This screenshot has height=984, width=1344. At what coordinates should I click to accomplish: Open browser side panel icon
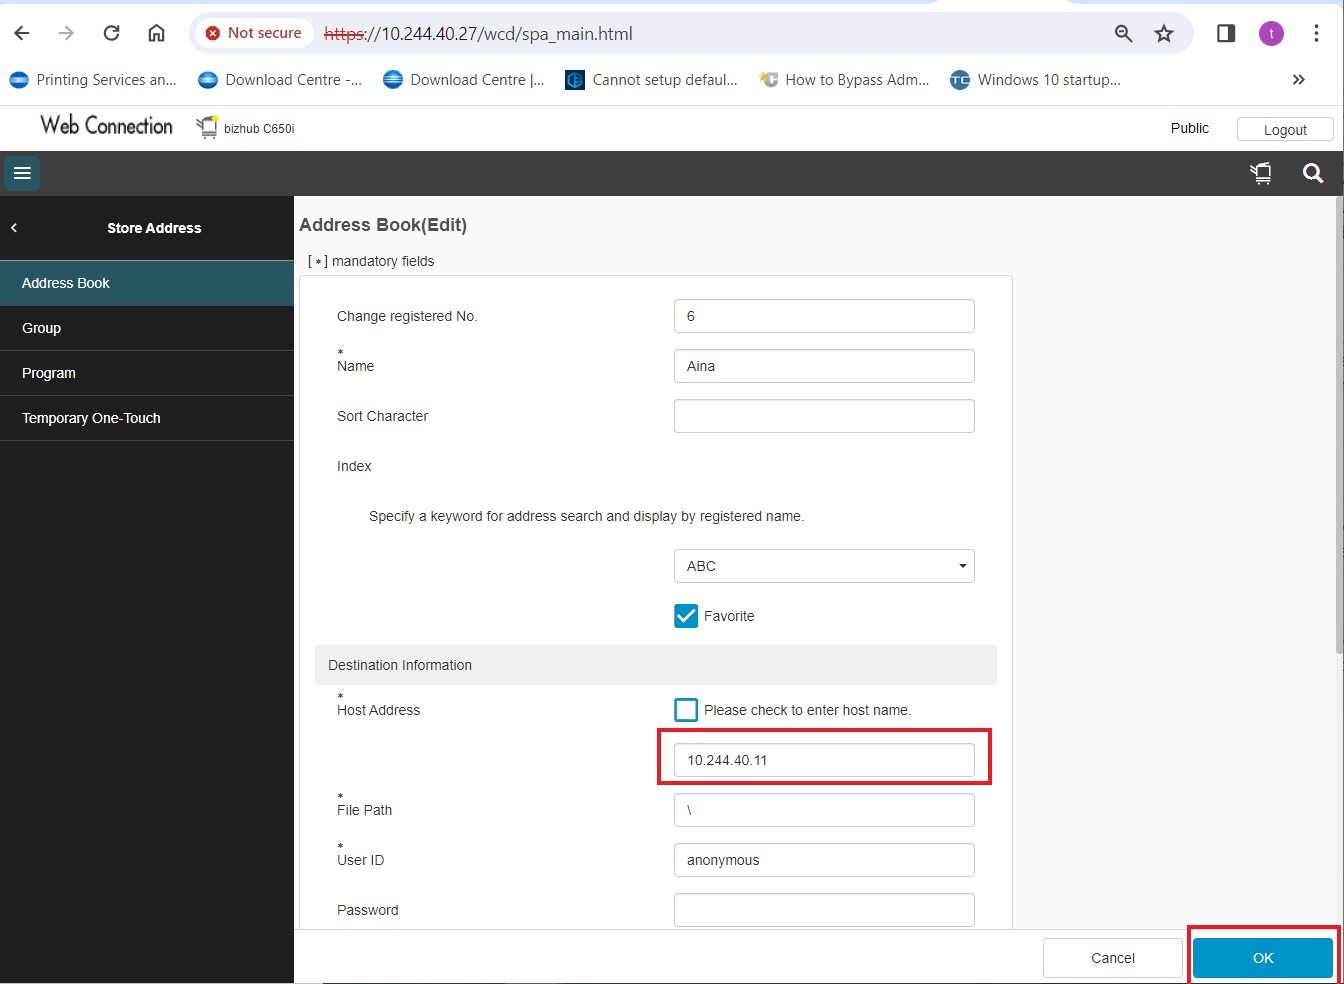[x=1225, y=34]
